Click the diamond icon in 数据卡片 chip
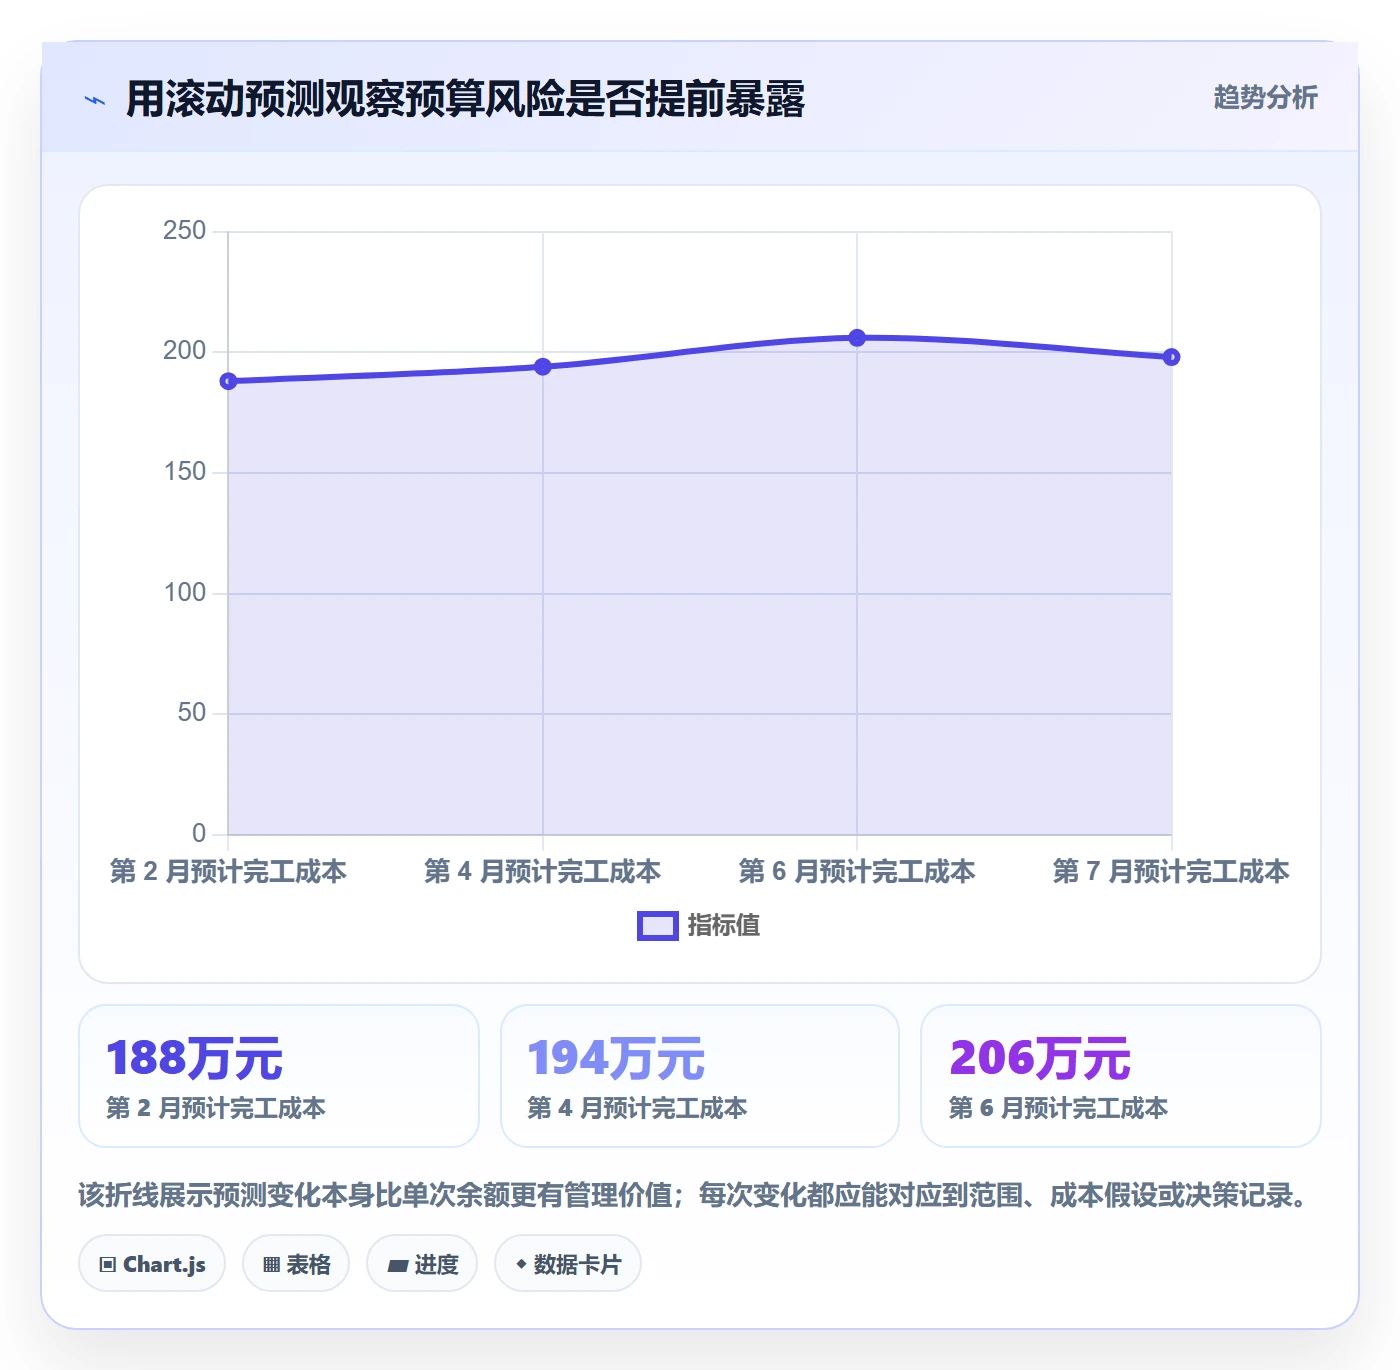Screen dimensions: 1400x1370 [x=521, y=1264]
